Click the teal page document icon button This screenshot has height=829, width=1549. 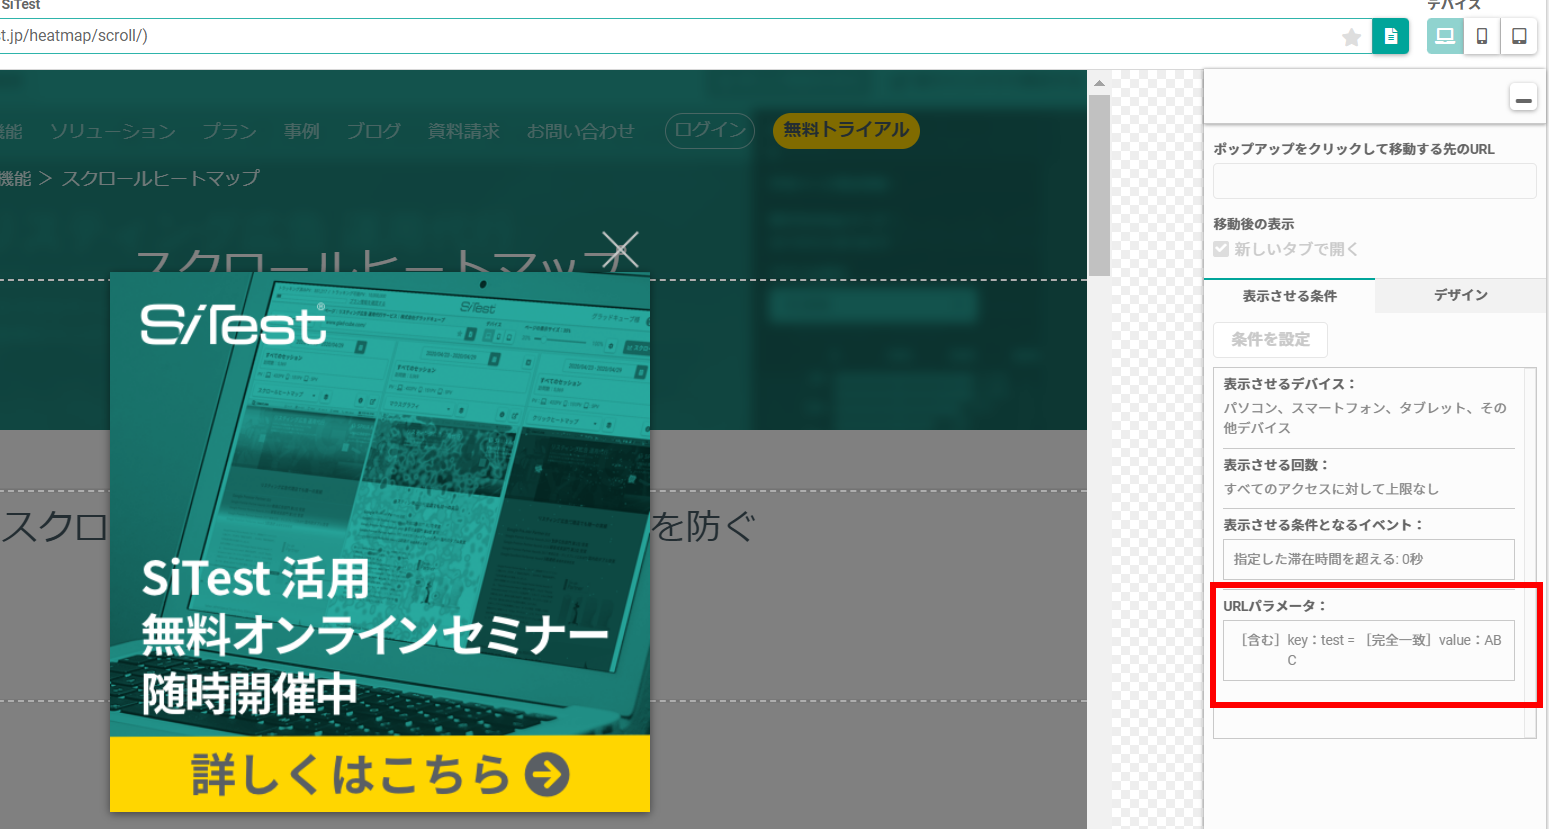pyautogui.click(x=1390, y=36)
